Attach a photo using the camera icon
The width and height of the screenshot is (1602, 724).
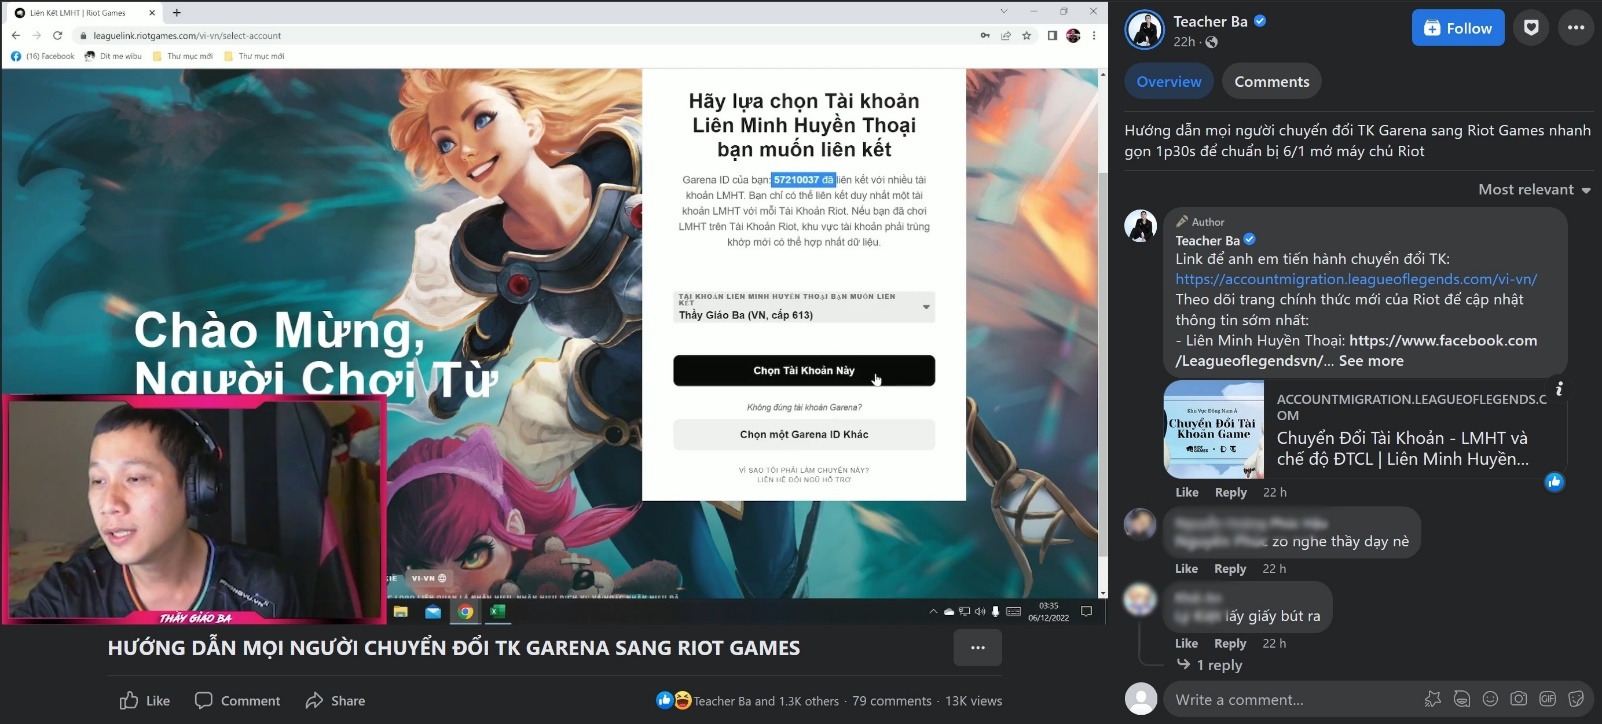pyautogui.click(x=1519, y=699)
